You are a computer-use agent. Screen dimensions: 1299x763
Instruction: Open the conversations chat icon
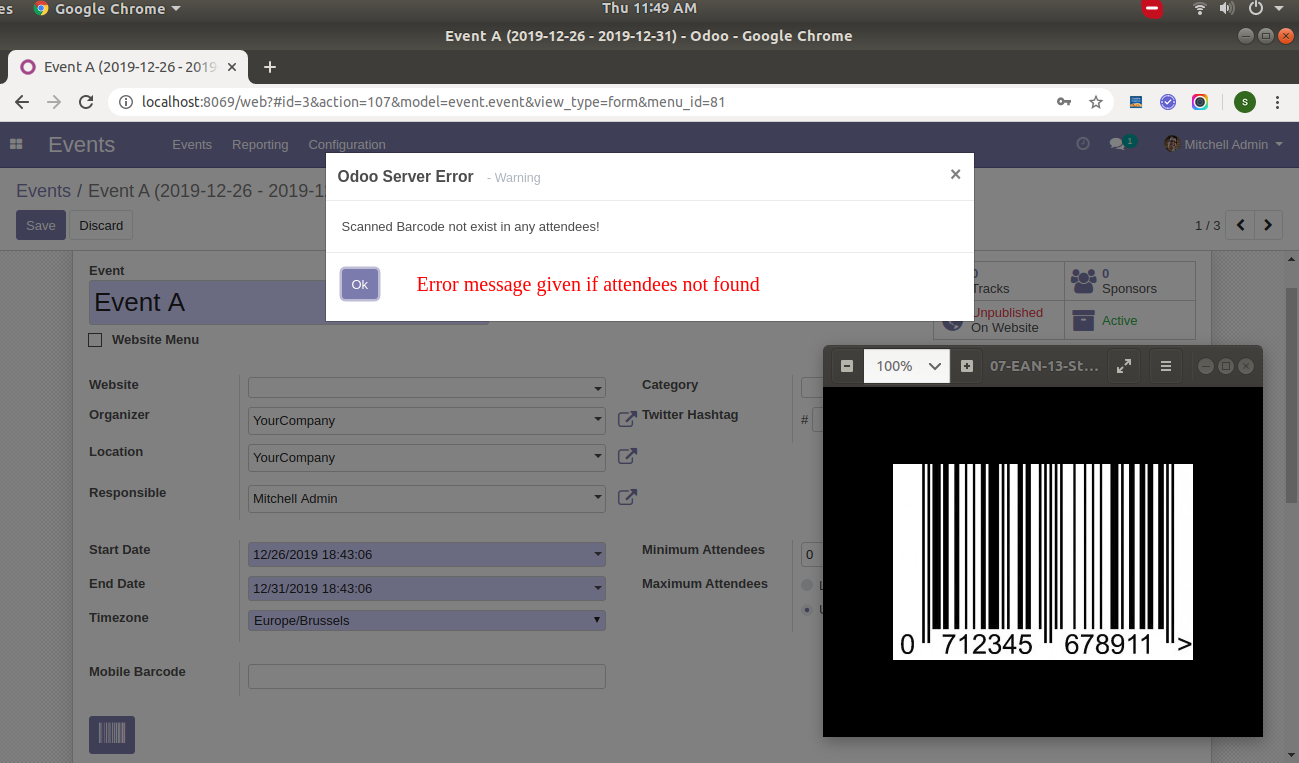tap(1118, 144)
